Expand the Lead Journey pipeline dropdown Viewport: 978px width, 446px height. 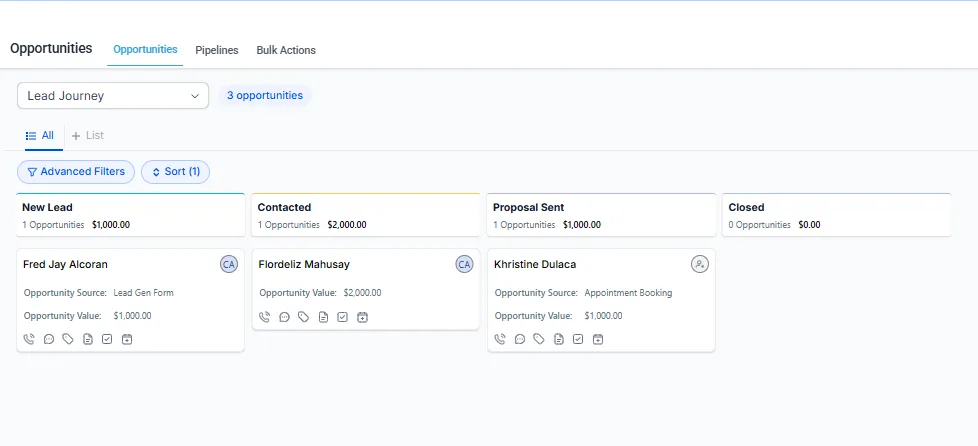point(113,96)
